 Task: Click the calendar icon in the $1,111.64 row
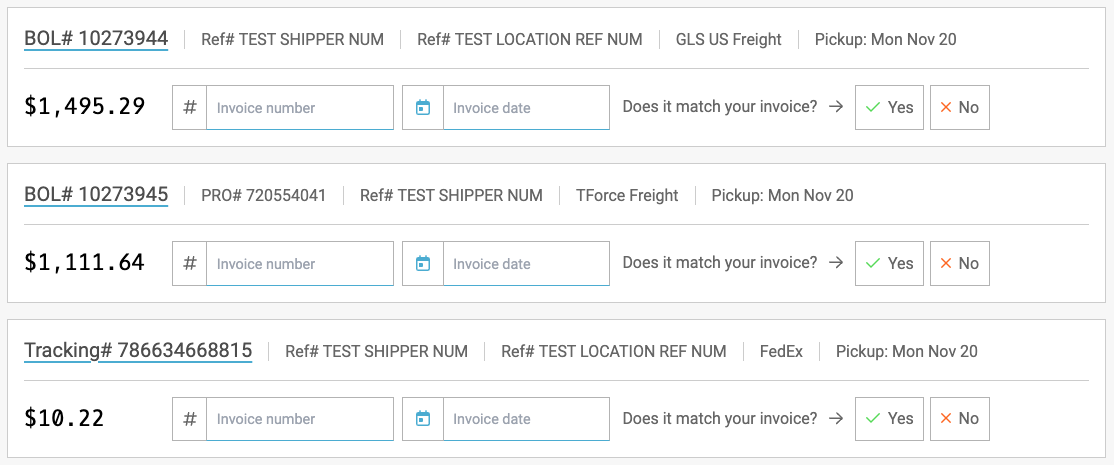(423, 263)
